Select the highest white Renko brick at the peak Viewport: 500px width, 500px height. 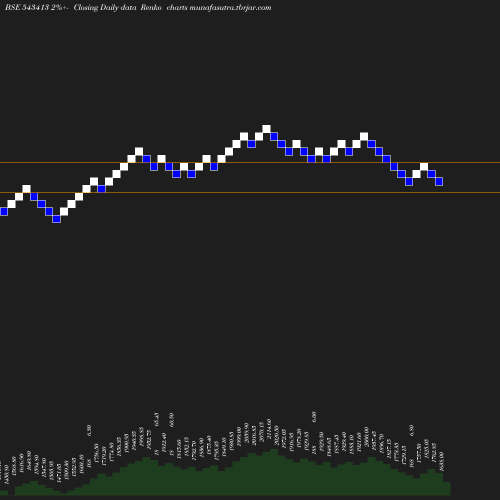click(x=266, y=129)
